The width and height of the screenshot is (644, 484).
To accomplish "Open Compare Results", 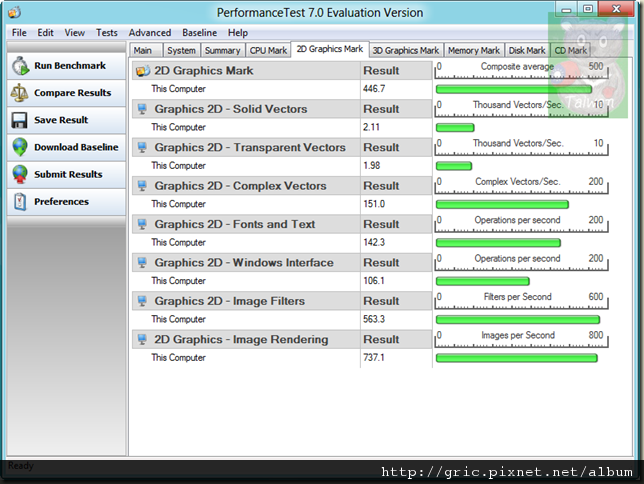I will 66,93.
